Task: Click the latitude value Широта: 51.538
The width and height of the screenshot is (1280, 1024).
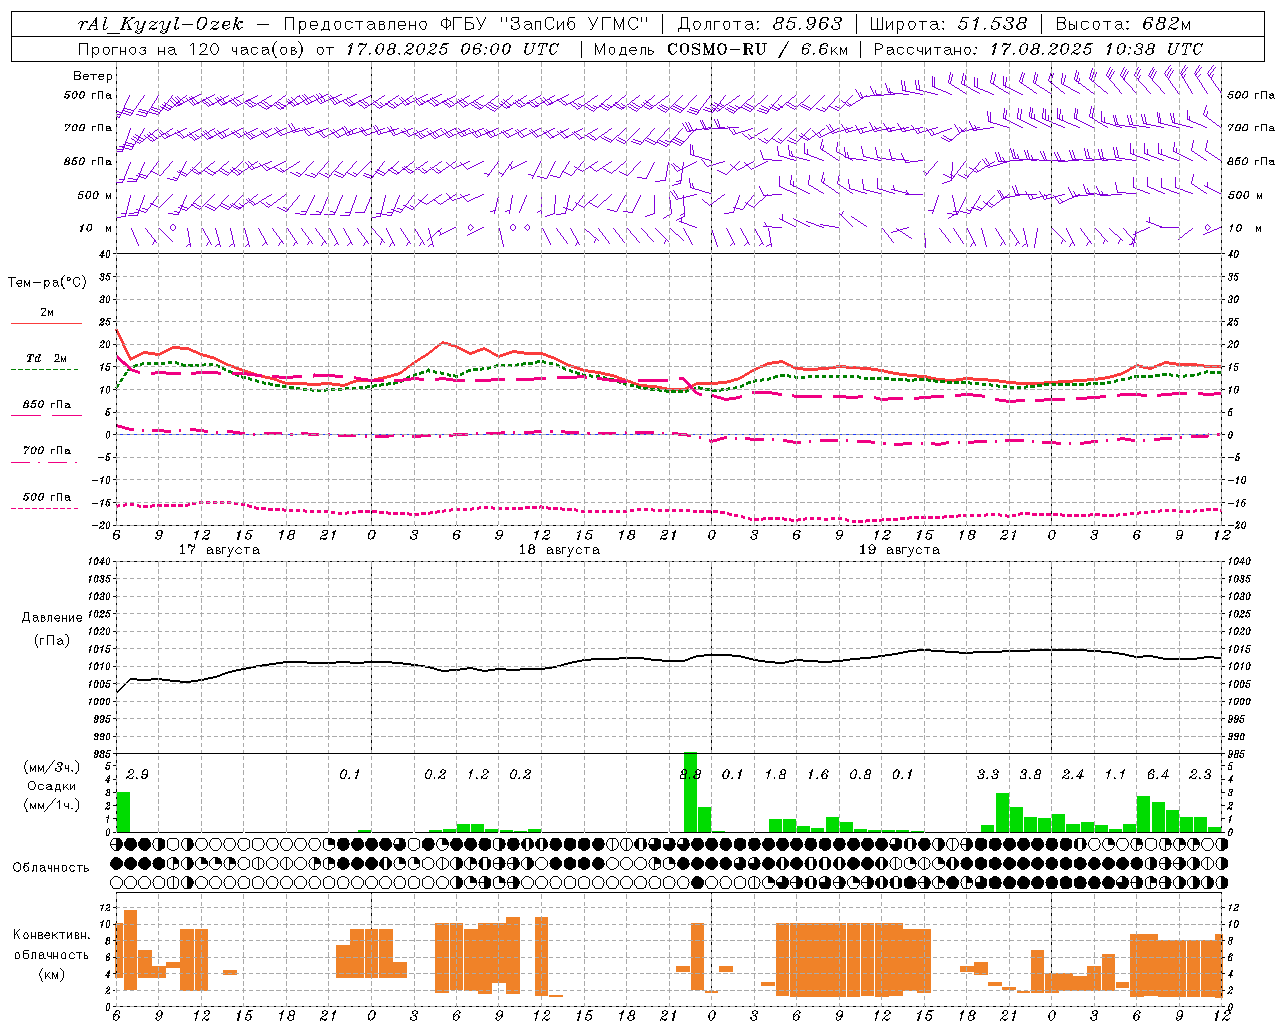Action: coord(949,24)
